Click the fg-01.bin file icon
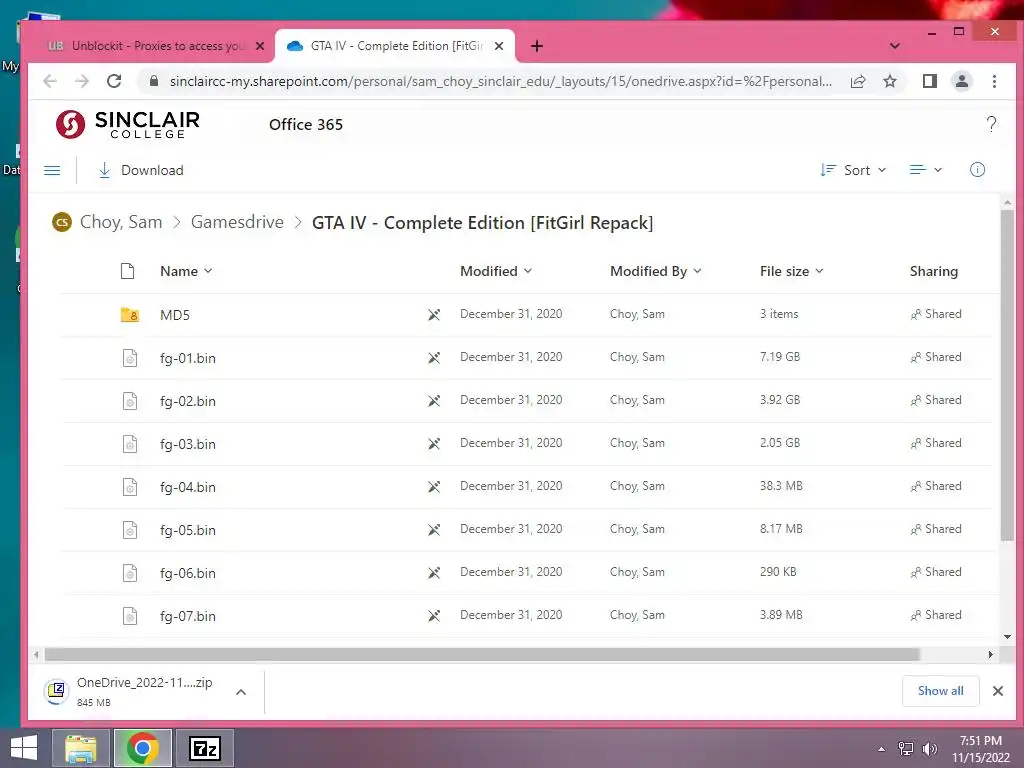The image size is (1024, 768). coord(130,358)
